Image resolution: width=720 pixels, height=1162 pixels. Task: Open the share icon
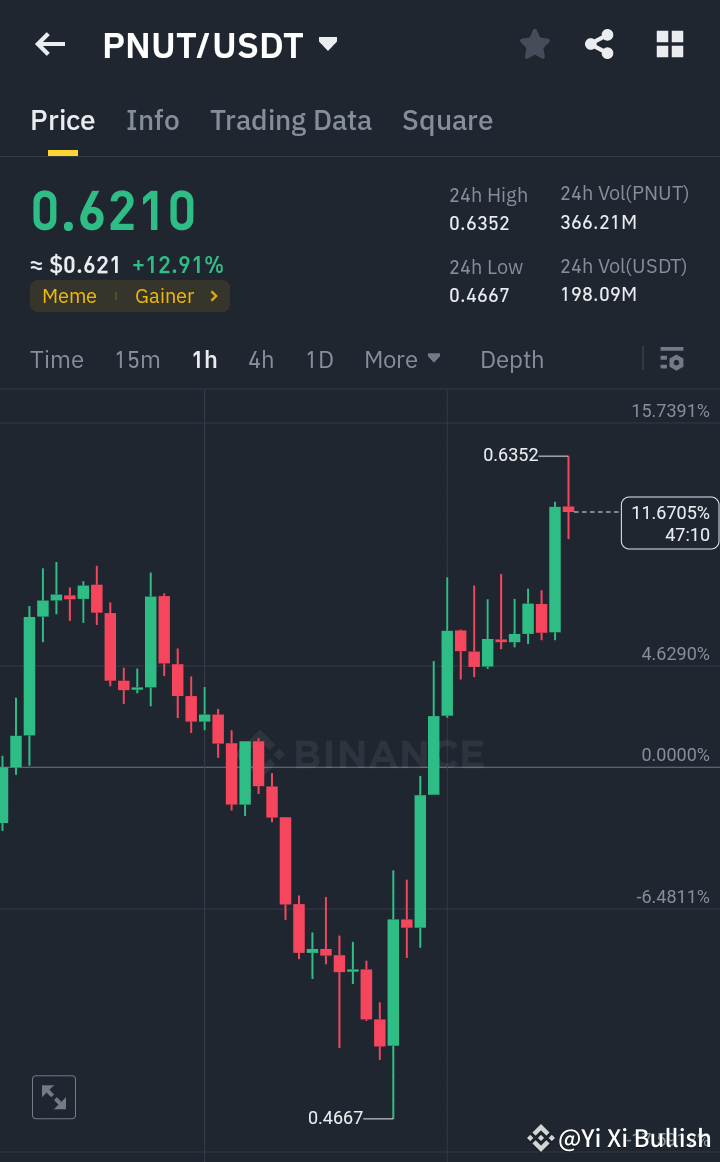coord(599,44)
